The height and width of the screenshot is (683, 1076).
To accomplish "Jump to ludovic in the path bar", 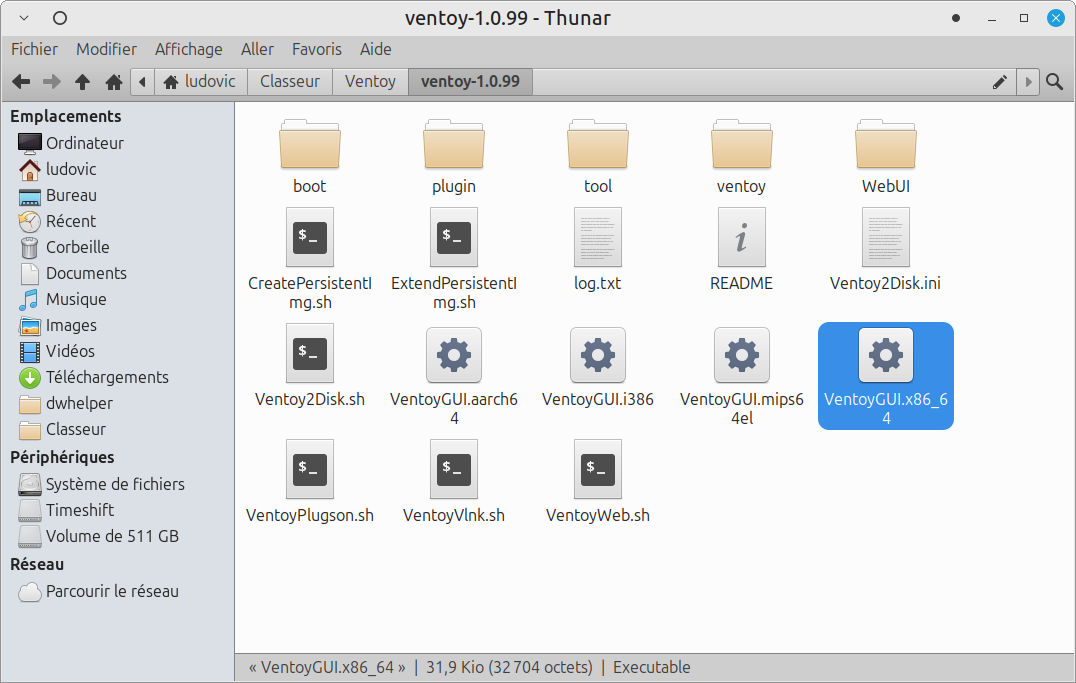I will pyautogui.click(x=200, y=82).
